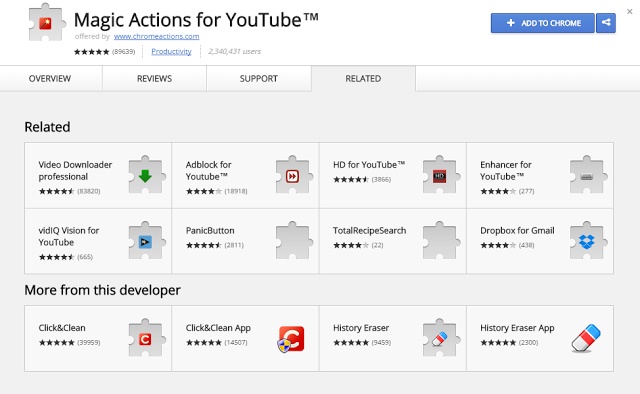Click HD for YouTube rating count (3866)
The height and width of the screenshot is (394, 640).
click(x=381, y=179)
